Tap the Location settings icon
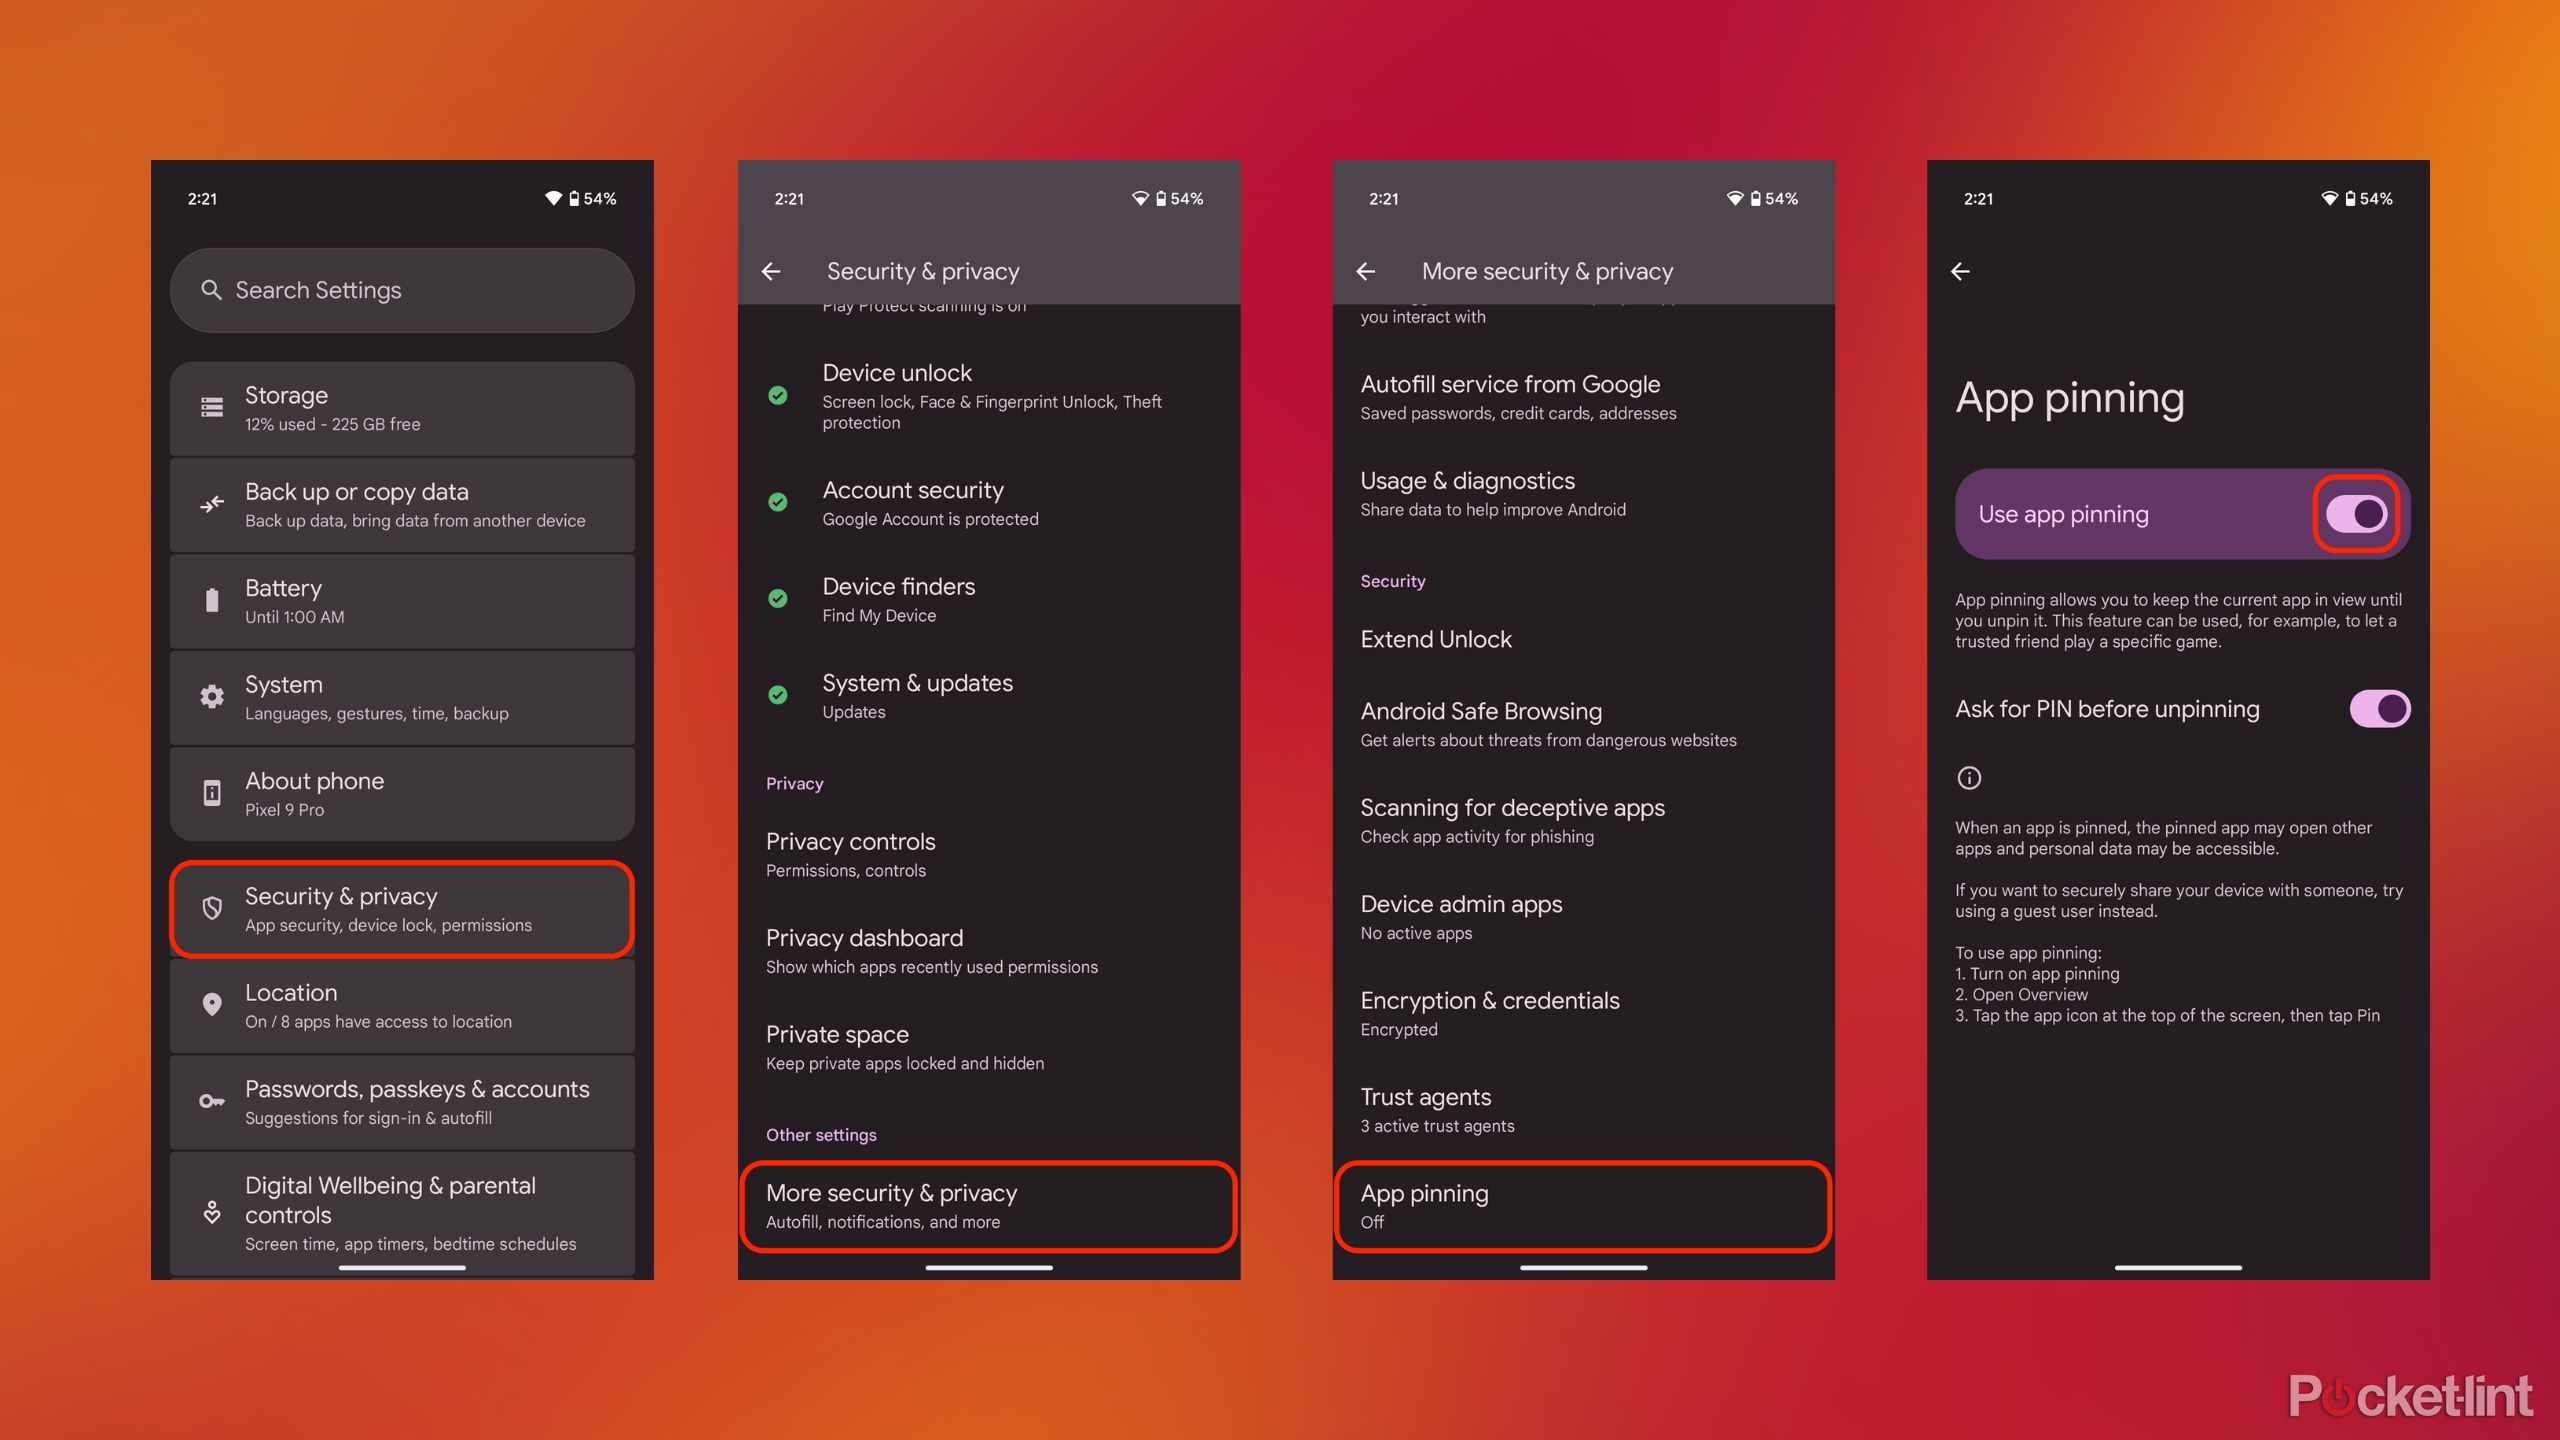This screenshot has width=2560, height=1440. 209,1004
